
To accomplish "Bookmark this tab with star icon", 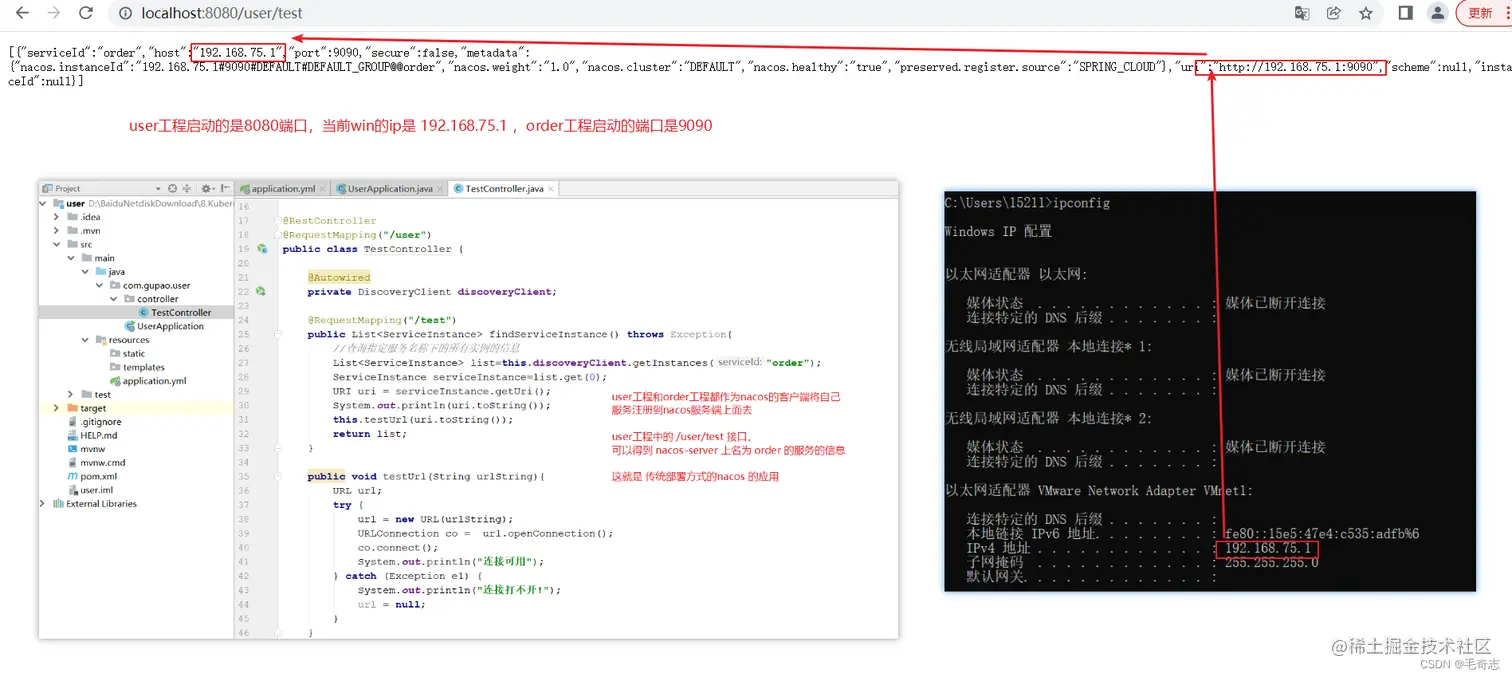I will [x=1365, y=13].
